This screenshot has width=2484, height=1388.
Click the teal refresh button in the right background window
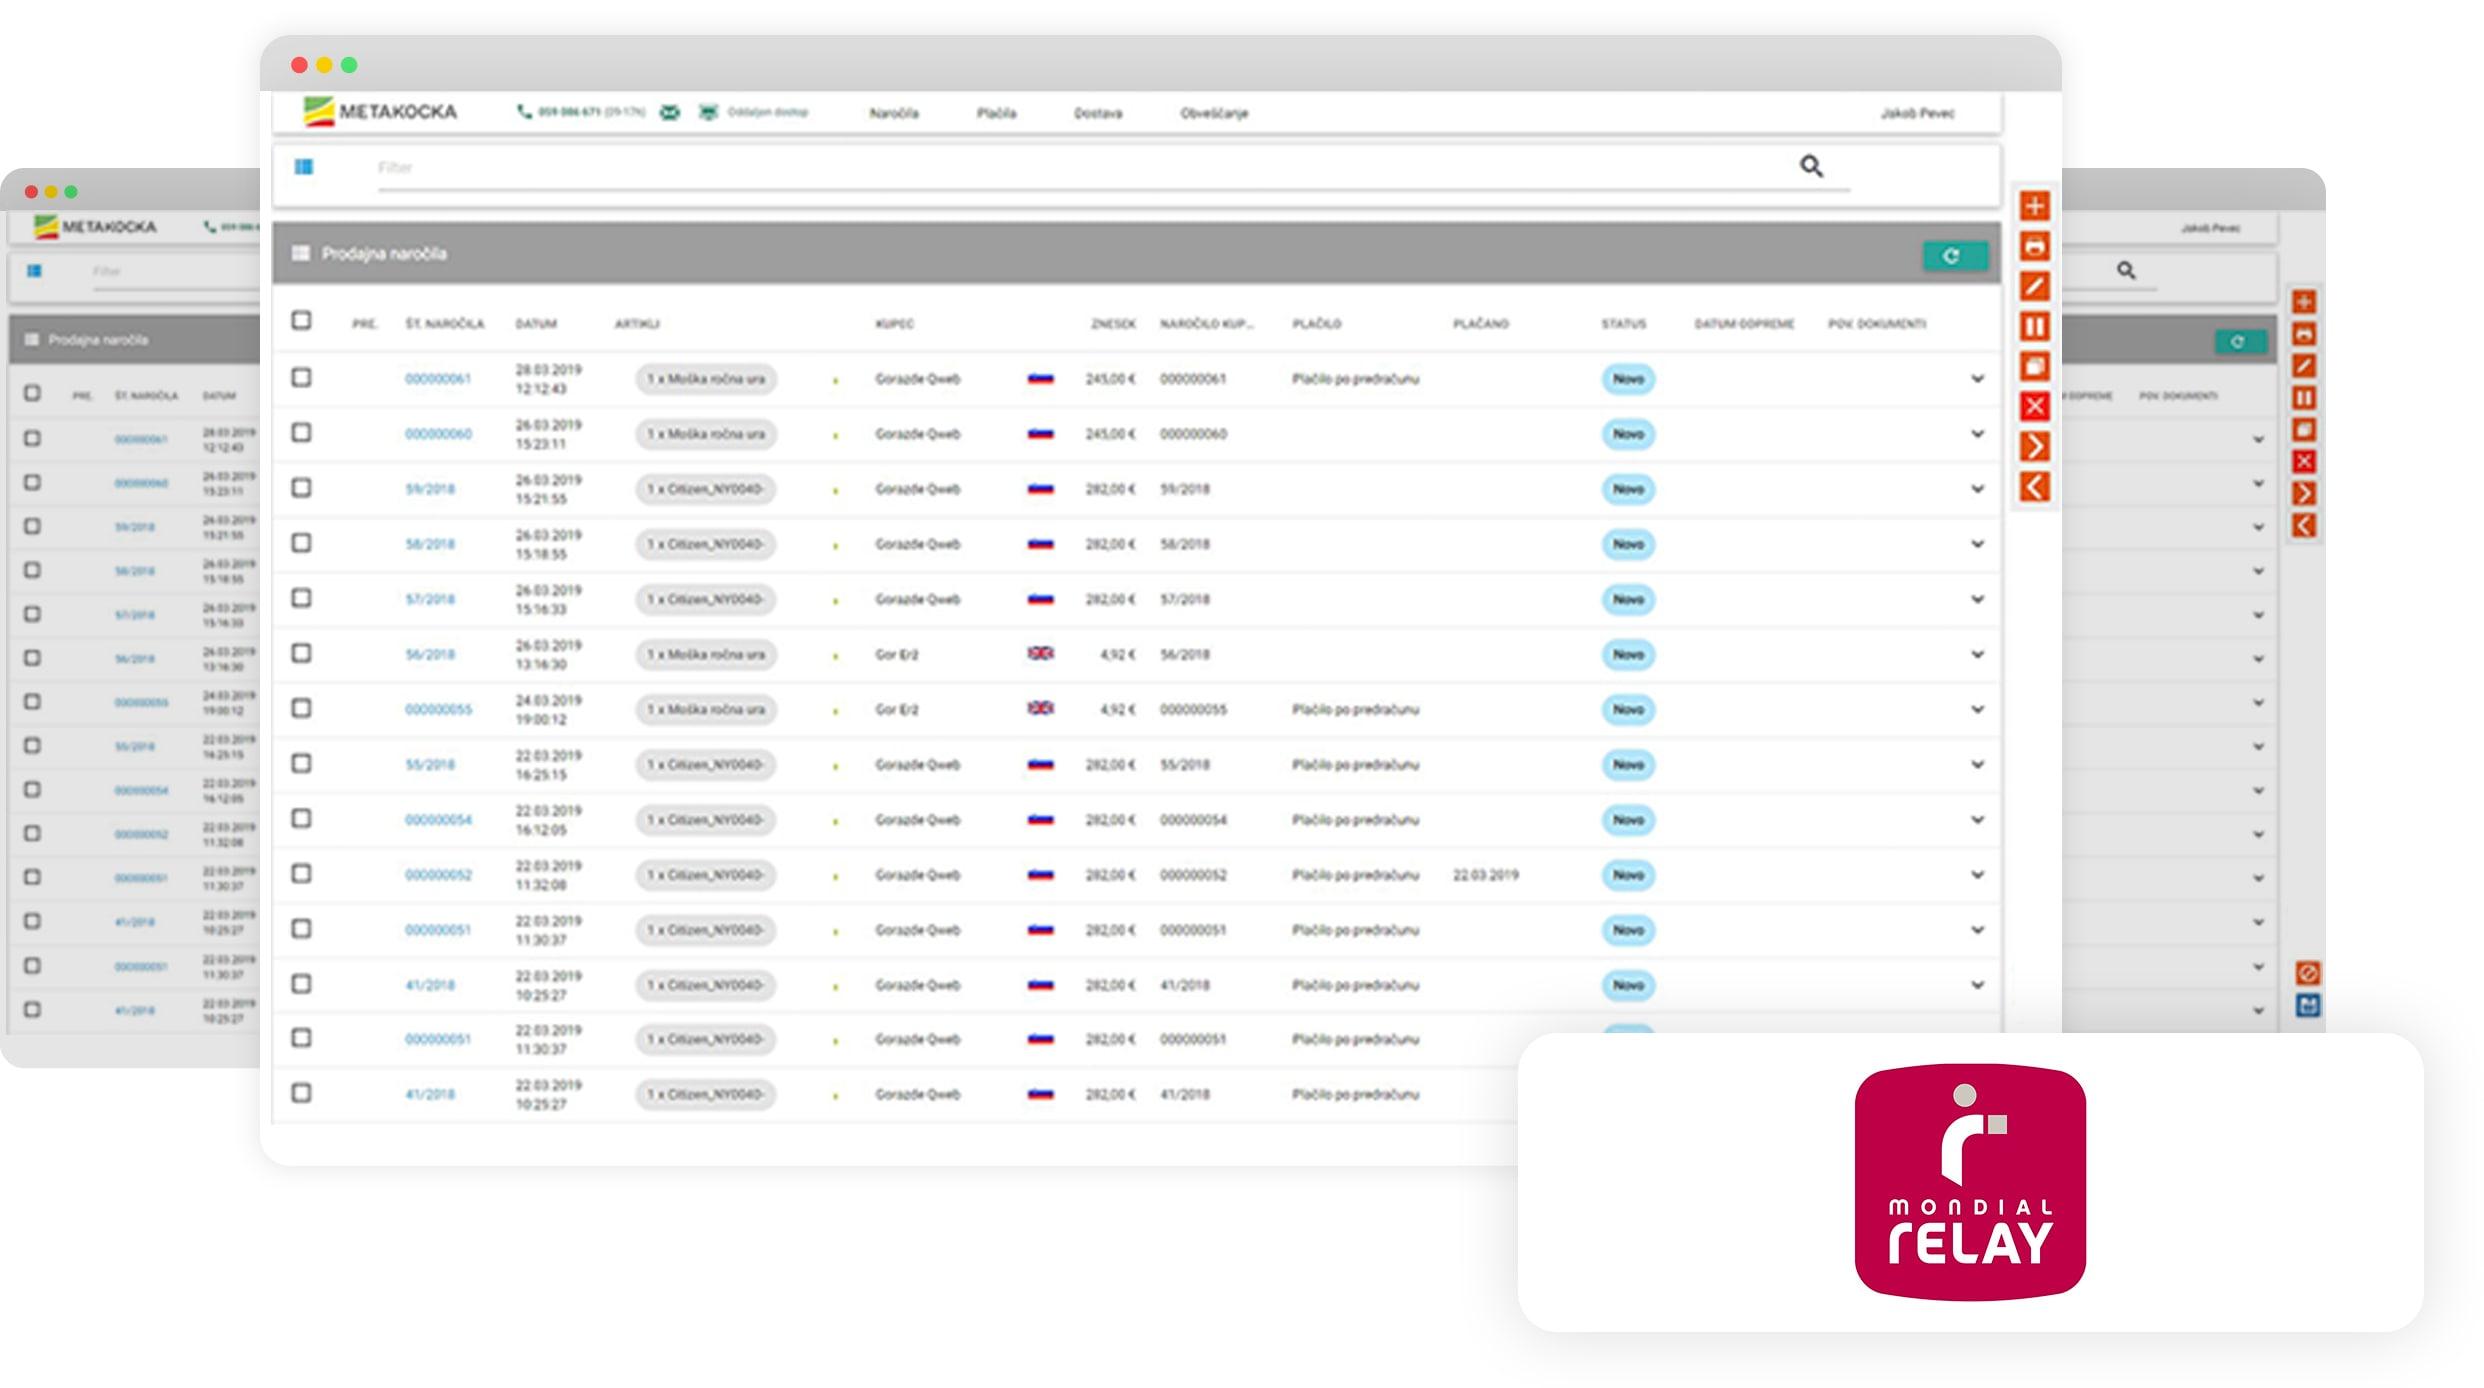pyautogui.click(x=2240, y=342)
